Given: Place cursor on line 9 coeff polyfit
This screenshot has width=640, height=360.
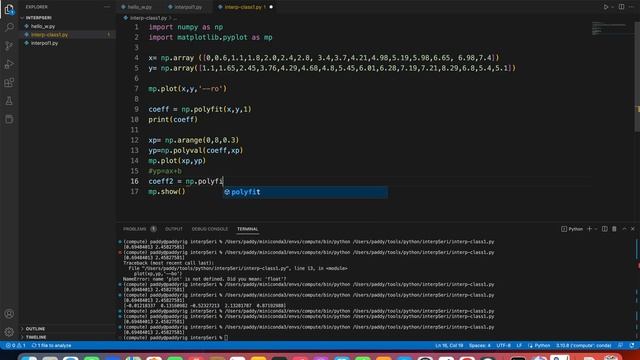Looking at the screenshot, I should [x=200, y=109].
